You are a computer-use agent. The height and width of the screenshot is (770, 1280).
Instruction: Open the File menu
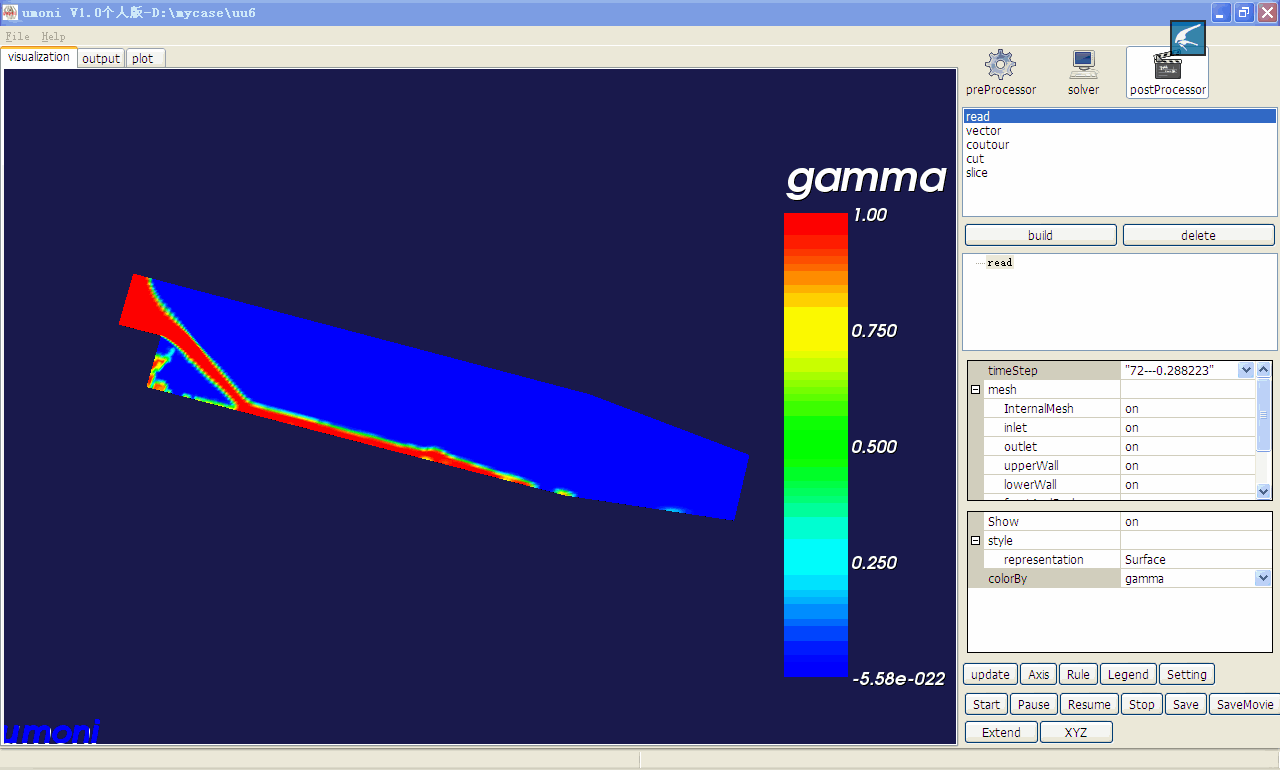pyautogui.click(x=17, y=36)
